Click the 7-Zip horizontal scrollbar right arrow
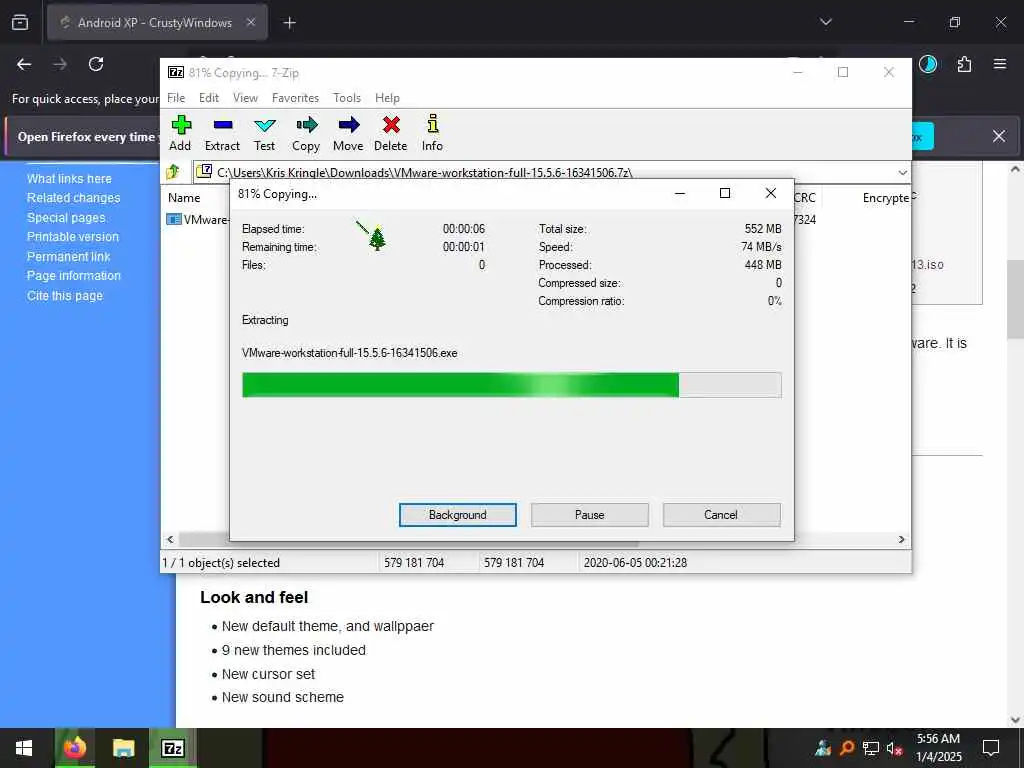The width and height of the screenshot is (1024, 768). 901,539
